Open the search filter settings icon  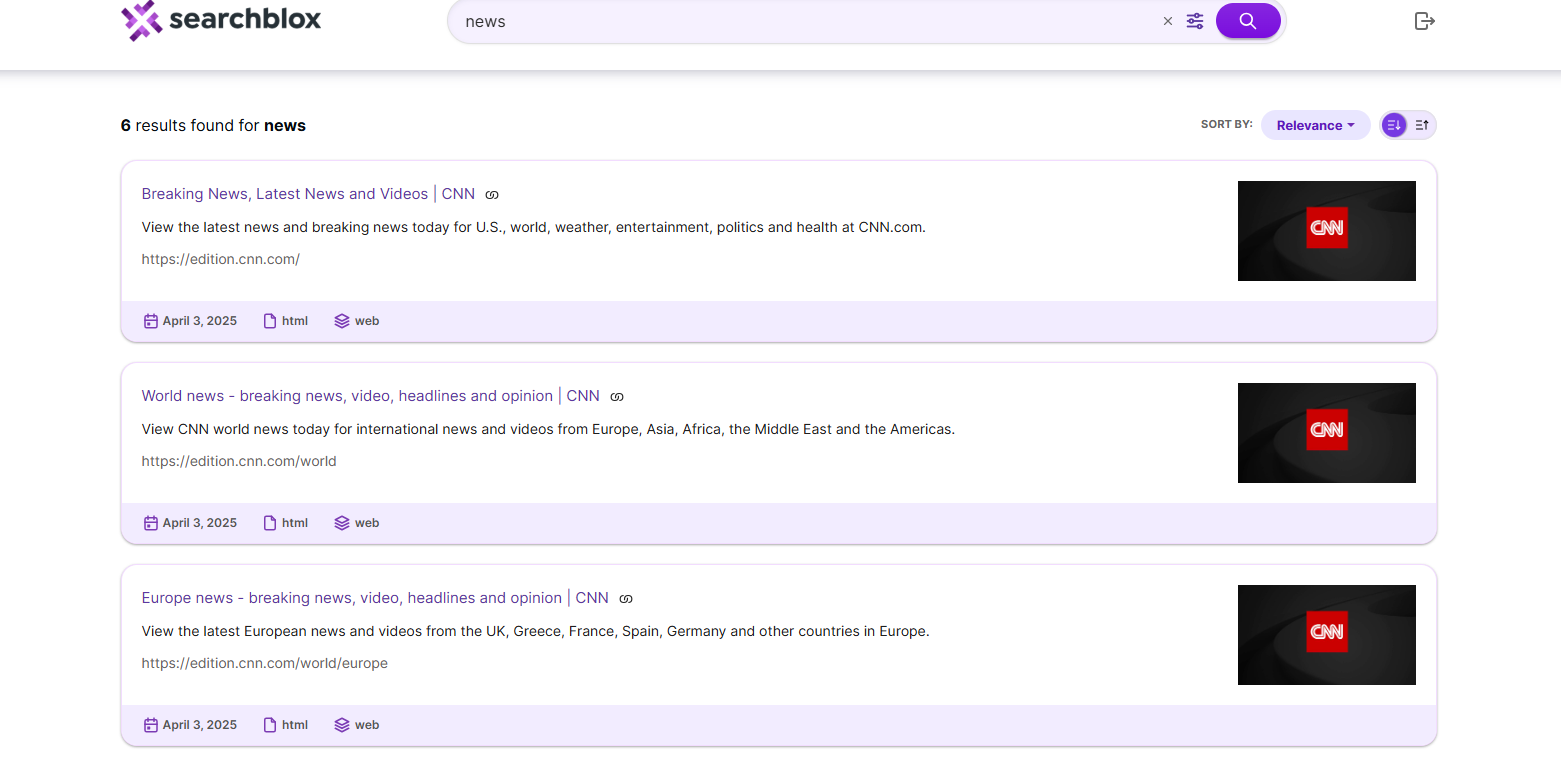click(1195, 21)
